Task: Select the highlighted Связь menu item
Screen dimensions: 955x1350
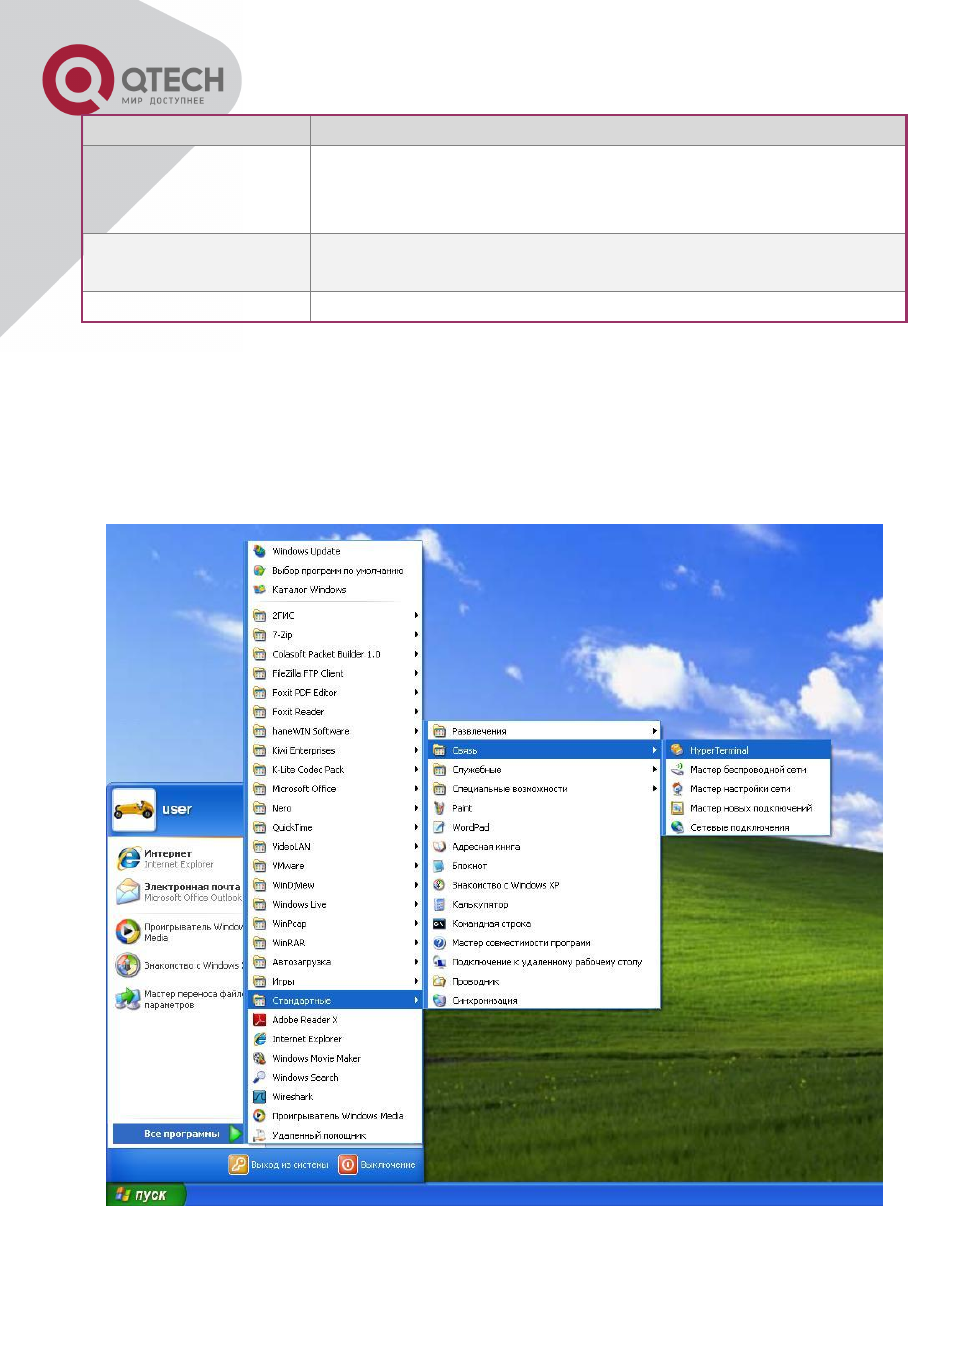Action: point(544,750)
